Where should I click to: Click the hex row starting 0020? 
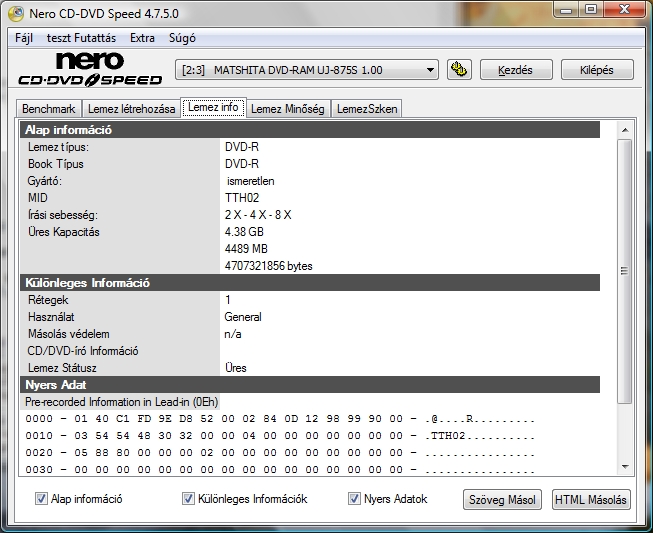(280, 453)
